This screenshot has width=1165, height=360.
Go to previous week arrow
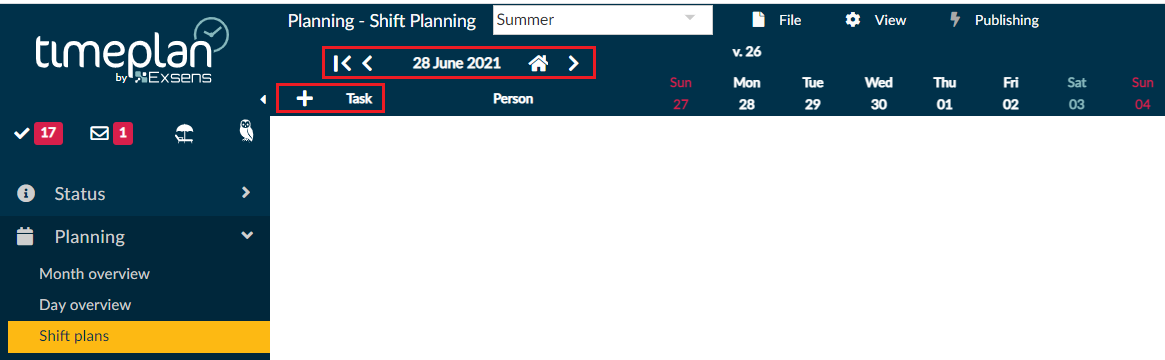[x=367, y=64]
